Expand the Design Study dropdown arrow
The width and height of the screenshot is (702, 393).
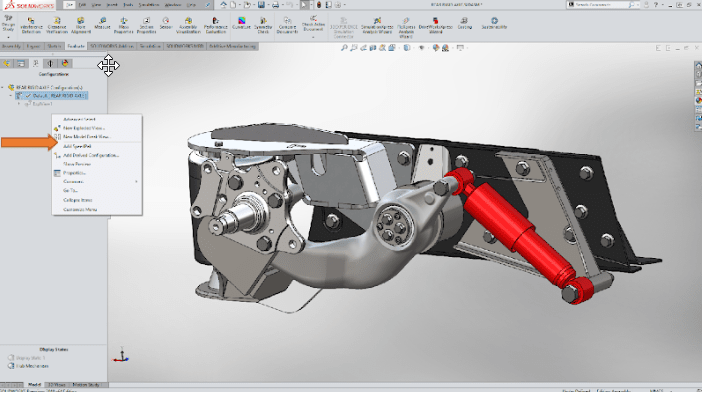pos(8,37)
